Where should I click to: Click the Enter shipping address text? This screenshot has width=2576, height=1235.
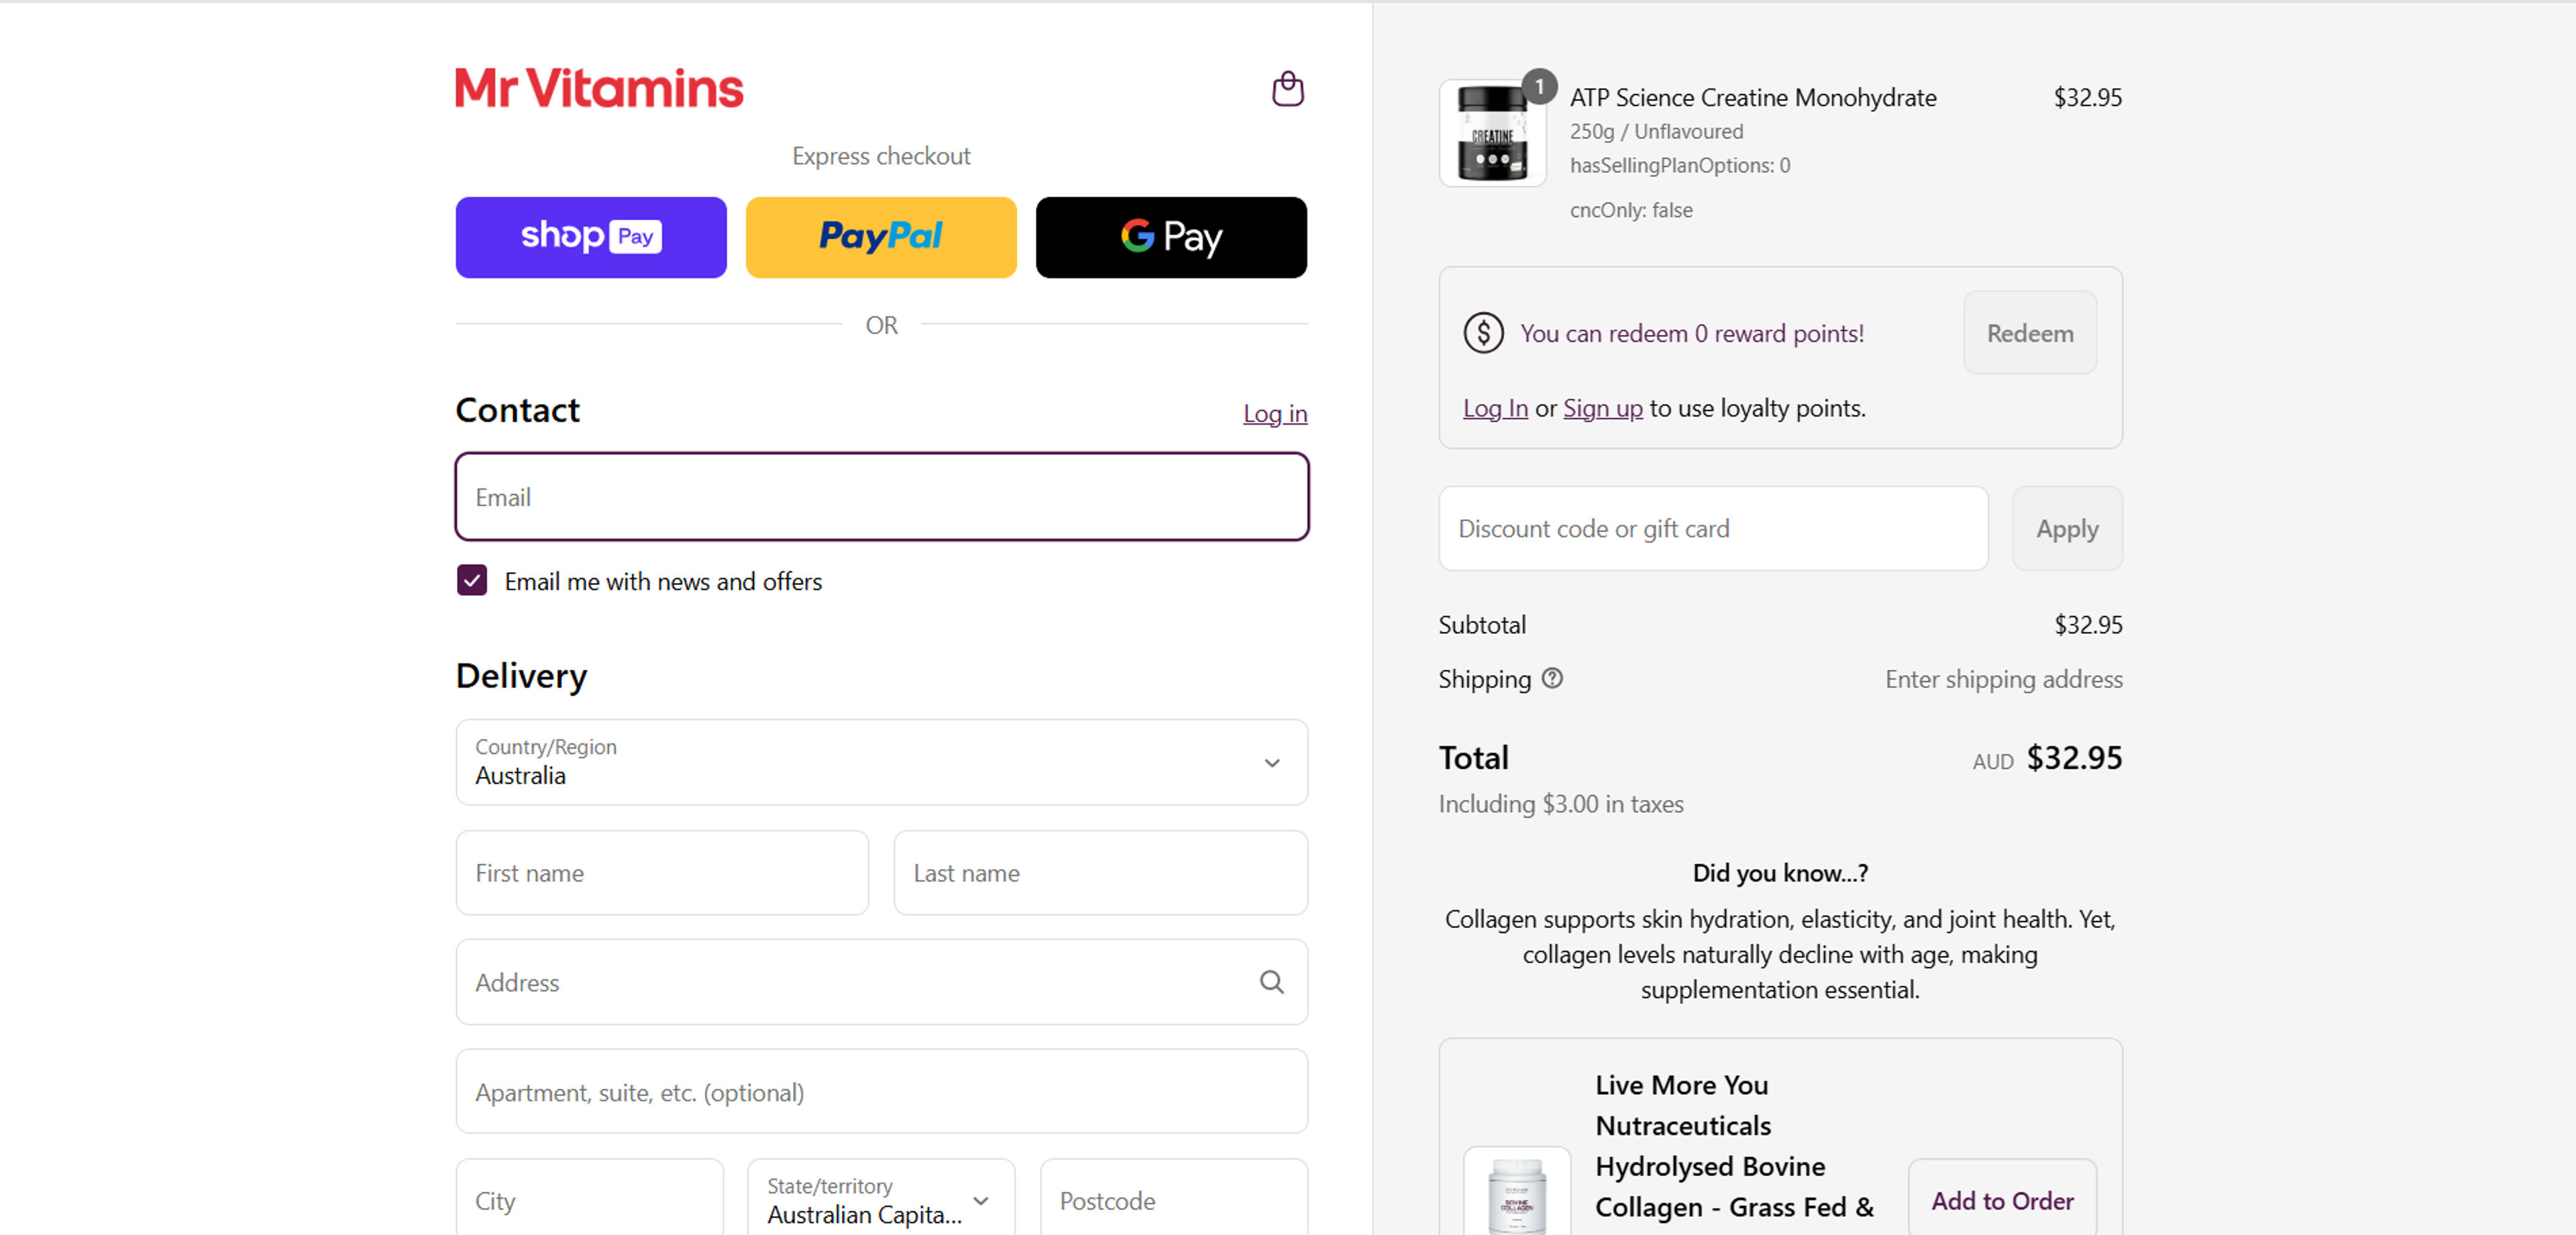coord(2003,679)
